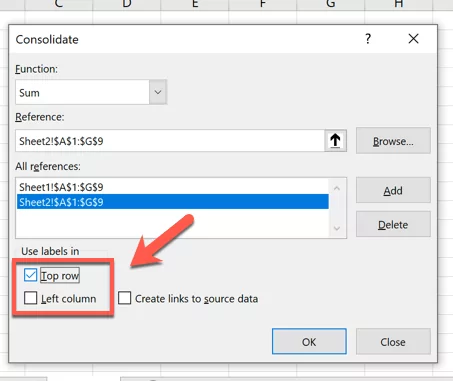Click into the Reference input field

[x=170, y=141]
